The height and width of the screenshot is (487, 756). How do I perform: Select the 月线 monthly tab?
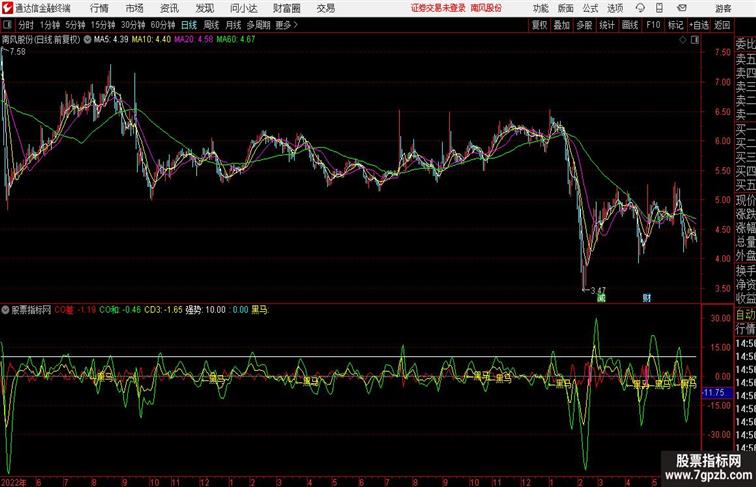(x=233, y=25)
